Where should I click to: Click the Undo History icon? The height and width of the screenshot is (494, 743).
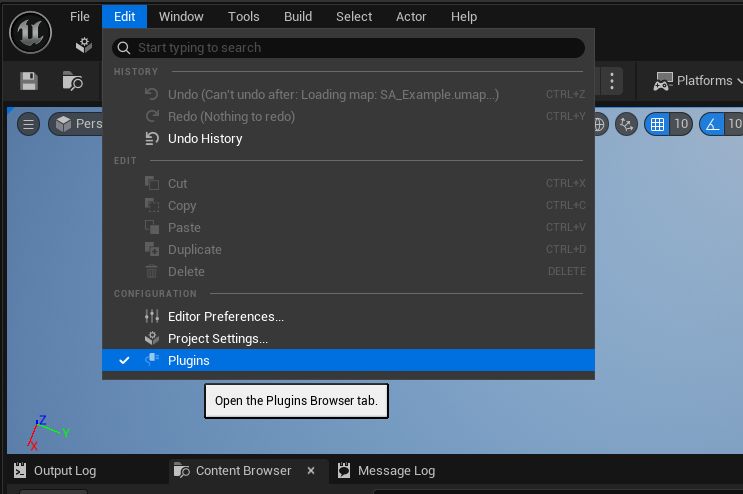(152, 139)
